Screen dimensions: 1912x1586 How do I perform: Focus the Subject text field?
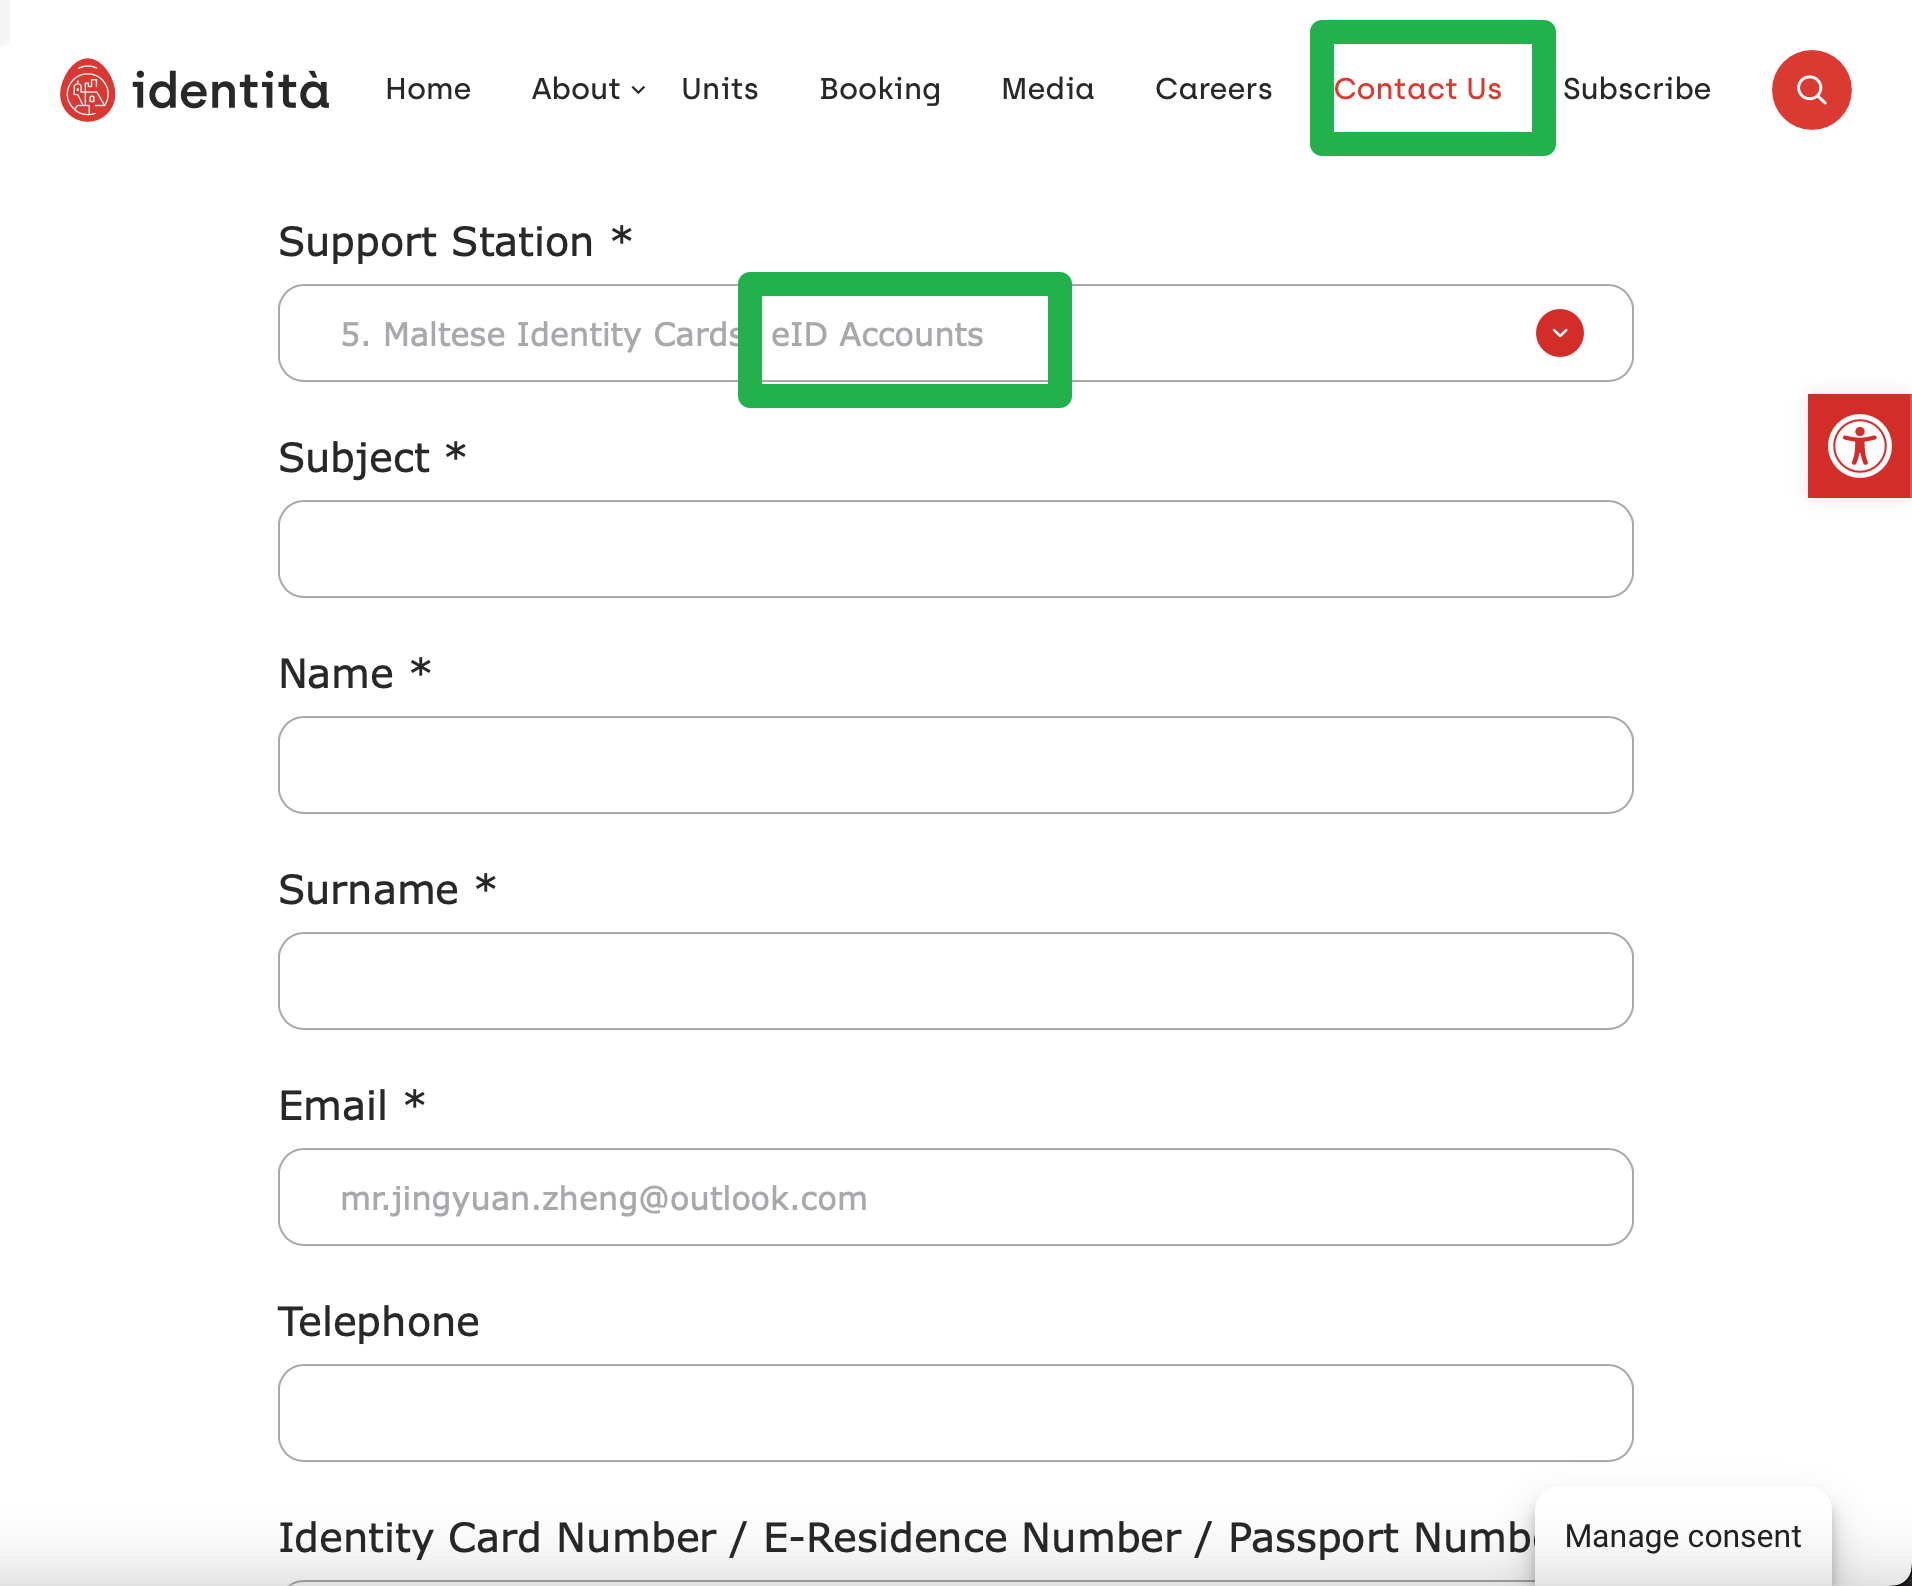955,549
